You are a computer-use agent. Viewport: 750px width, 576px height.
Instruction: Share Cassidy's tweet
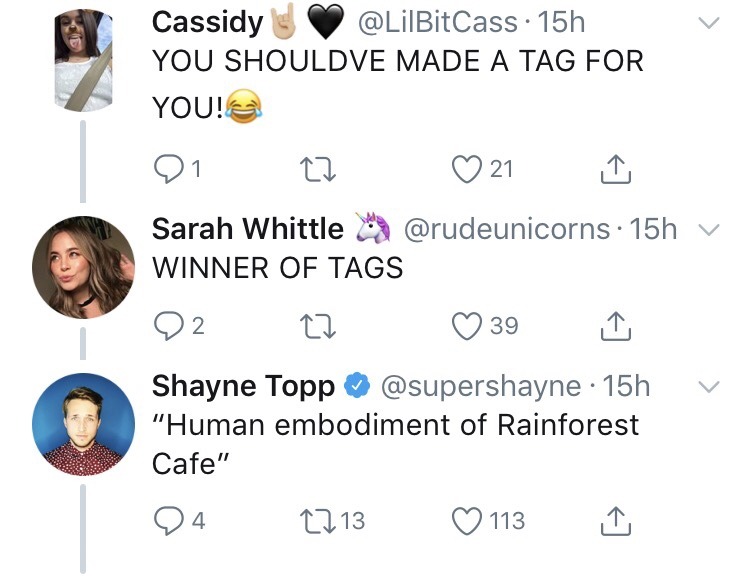click(612, 170)
